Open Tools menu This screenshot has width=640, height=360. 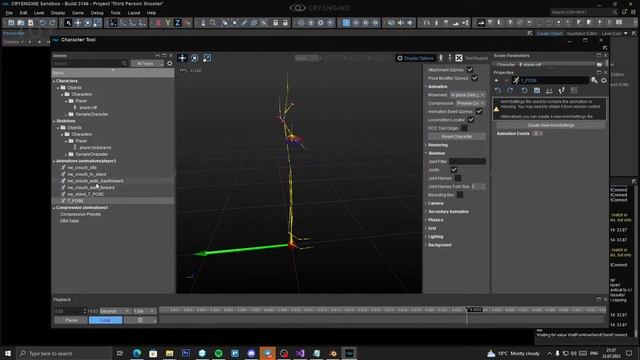coord(116,13)
